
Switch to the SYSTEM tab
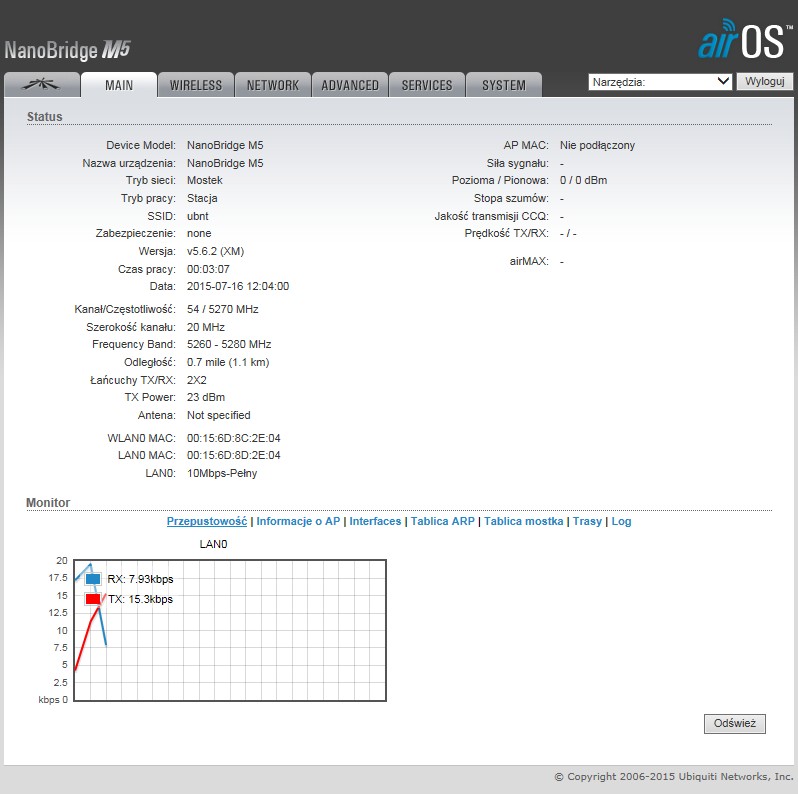504,84
